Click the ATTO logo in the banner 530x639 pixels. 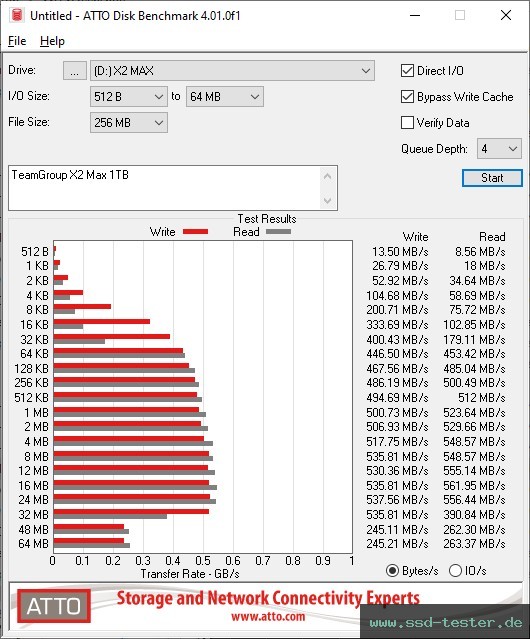pyautogui.click(x=53, y=606)
